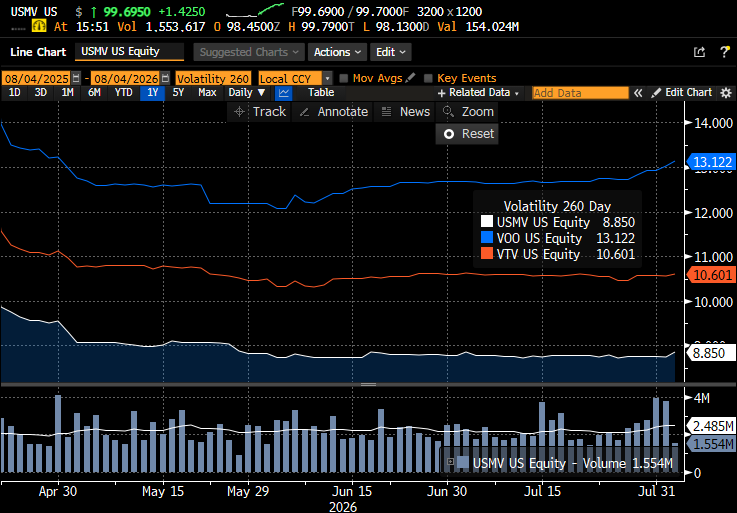737x513 pixels.
Task: Click the end date field 08/04/2026
Action: [x=125, y=78]
